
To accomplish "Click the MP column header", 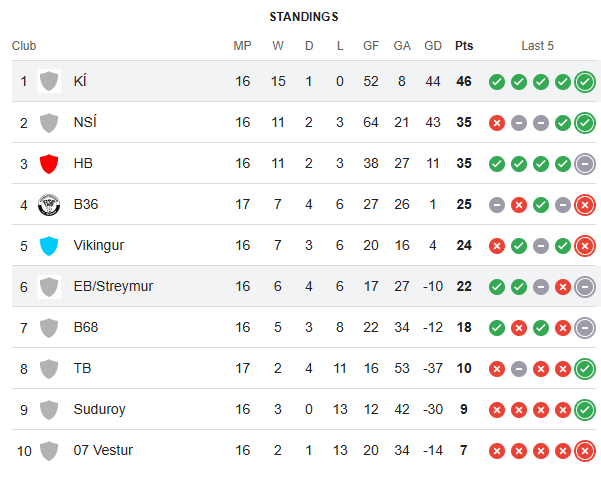I will pos(243,46).
